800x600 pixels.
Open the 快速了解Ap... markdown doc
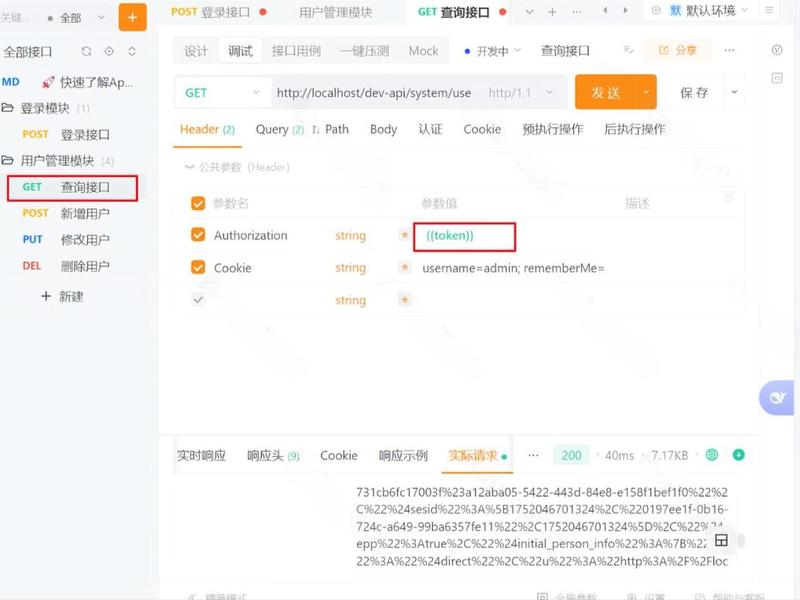point(67,82)
